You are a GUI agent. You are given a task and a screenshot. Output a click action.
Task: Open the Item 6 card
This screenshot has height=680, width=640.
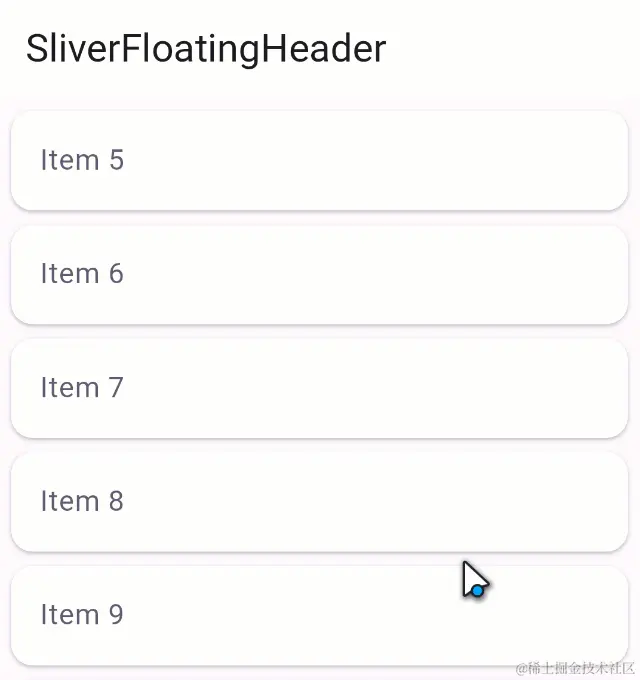(320, 274)
